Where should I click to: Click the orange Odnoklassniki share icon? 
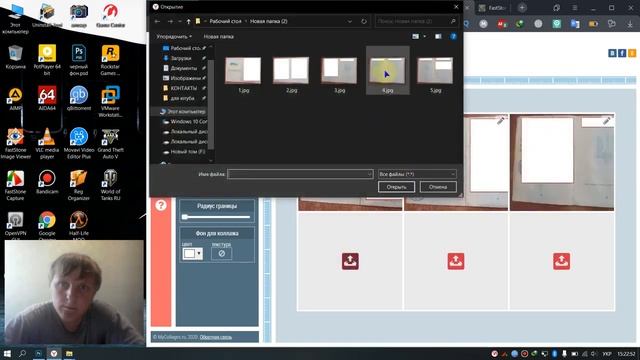(632, 53)
